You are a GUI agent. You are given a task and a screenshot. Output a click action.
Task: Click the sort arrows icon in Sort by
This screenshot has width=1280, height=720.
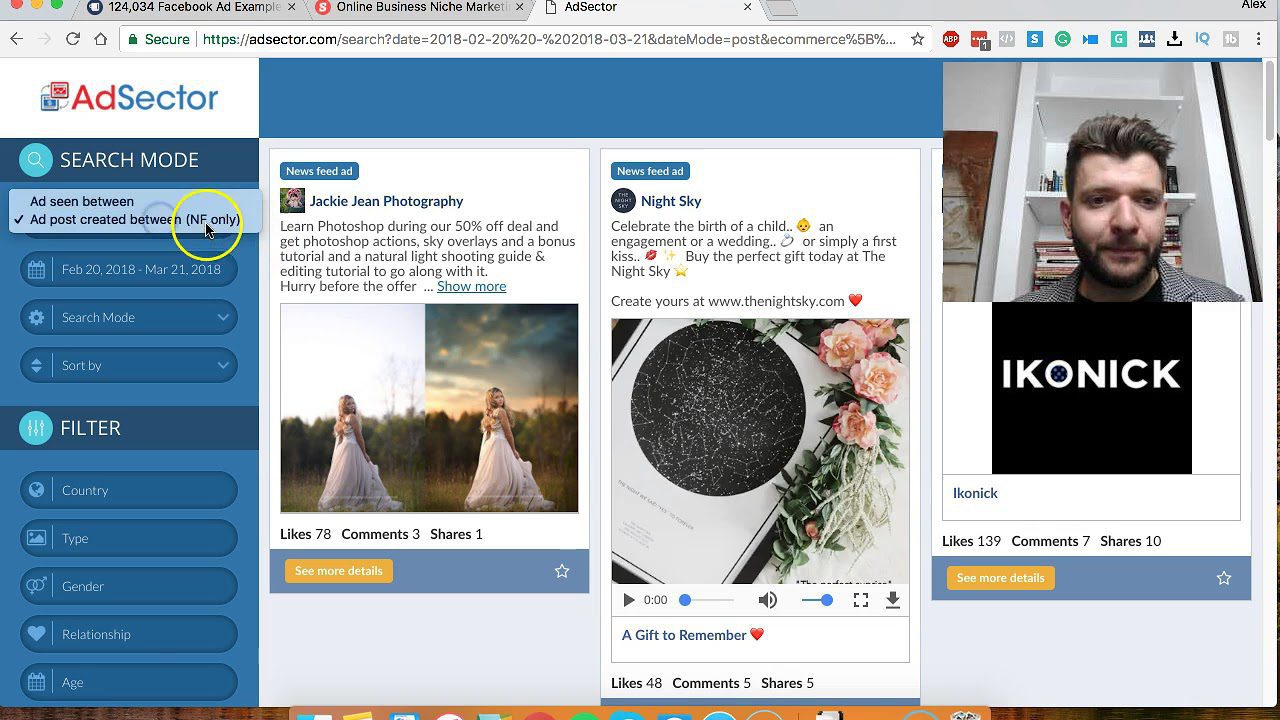point(37,365)
